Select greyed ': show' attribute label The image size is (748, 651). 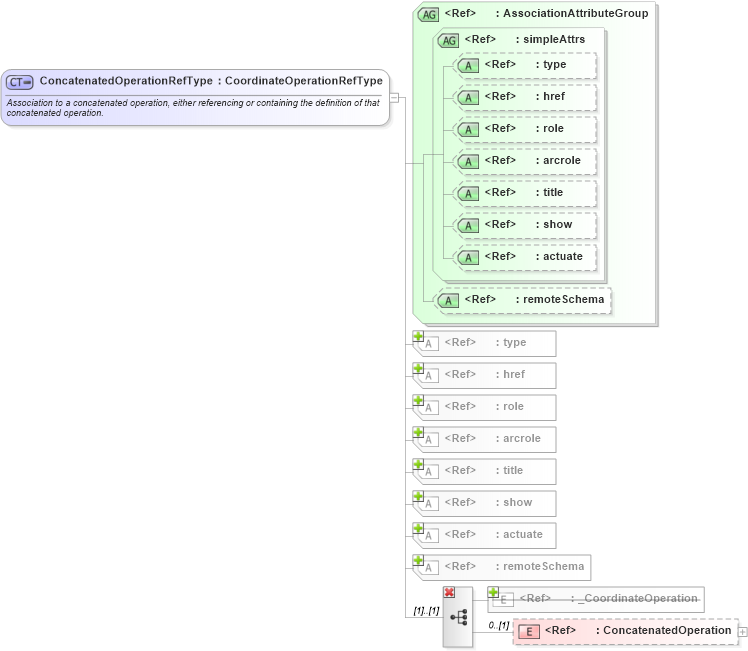point(514,502)
